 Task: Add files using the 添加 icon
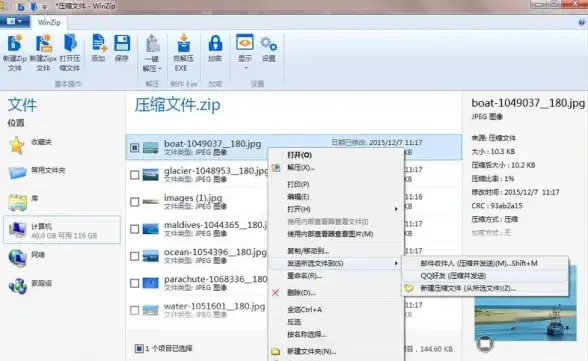point(99,48)
